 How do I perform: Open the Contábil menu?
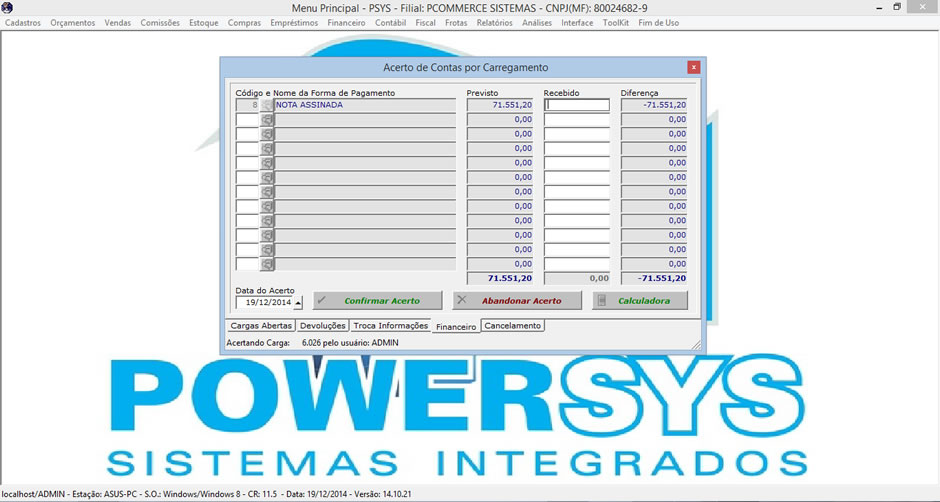pyautogui.click(x=390, y=23)
